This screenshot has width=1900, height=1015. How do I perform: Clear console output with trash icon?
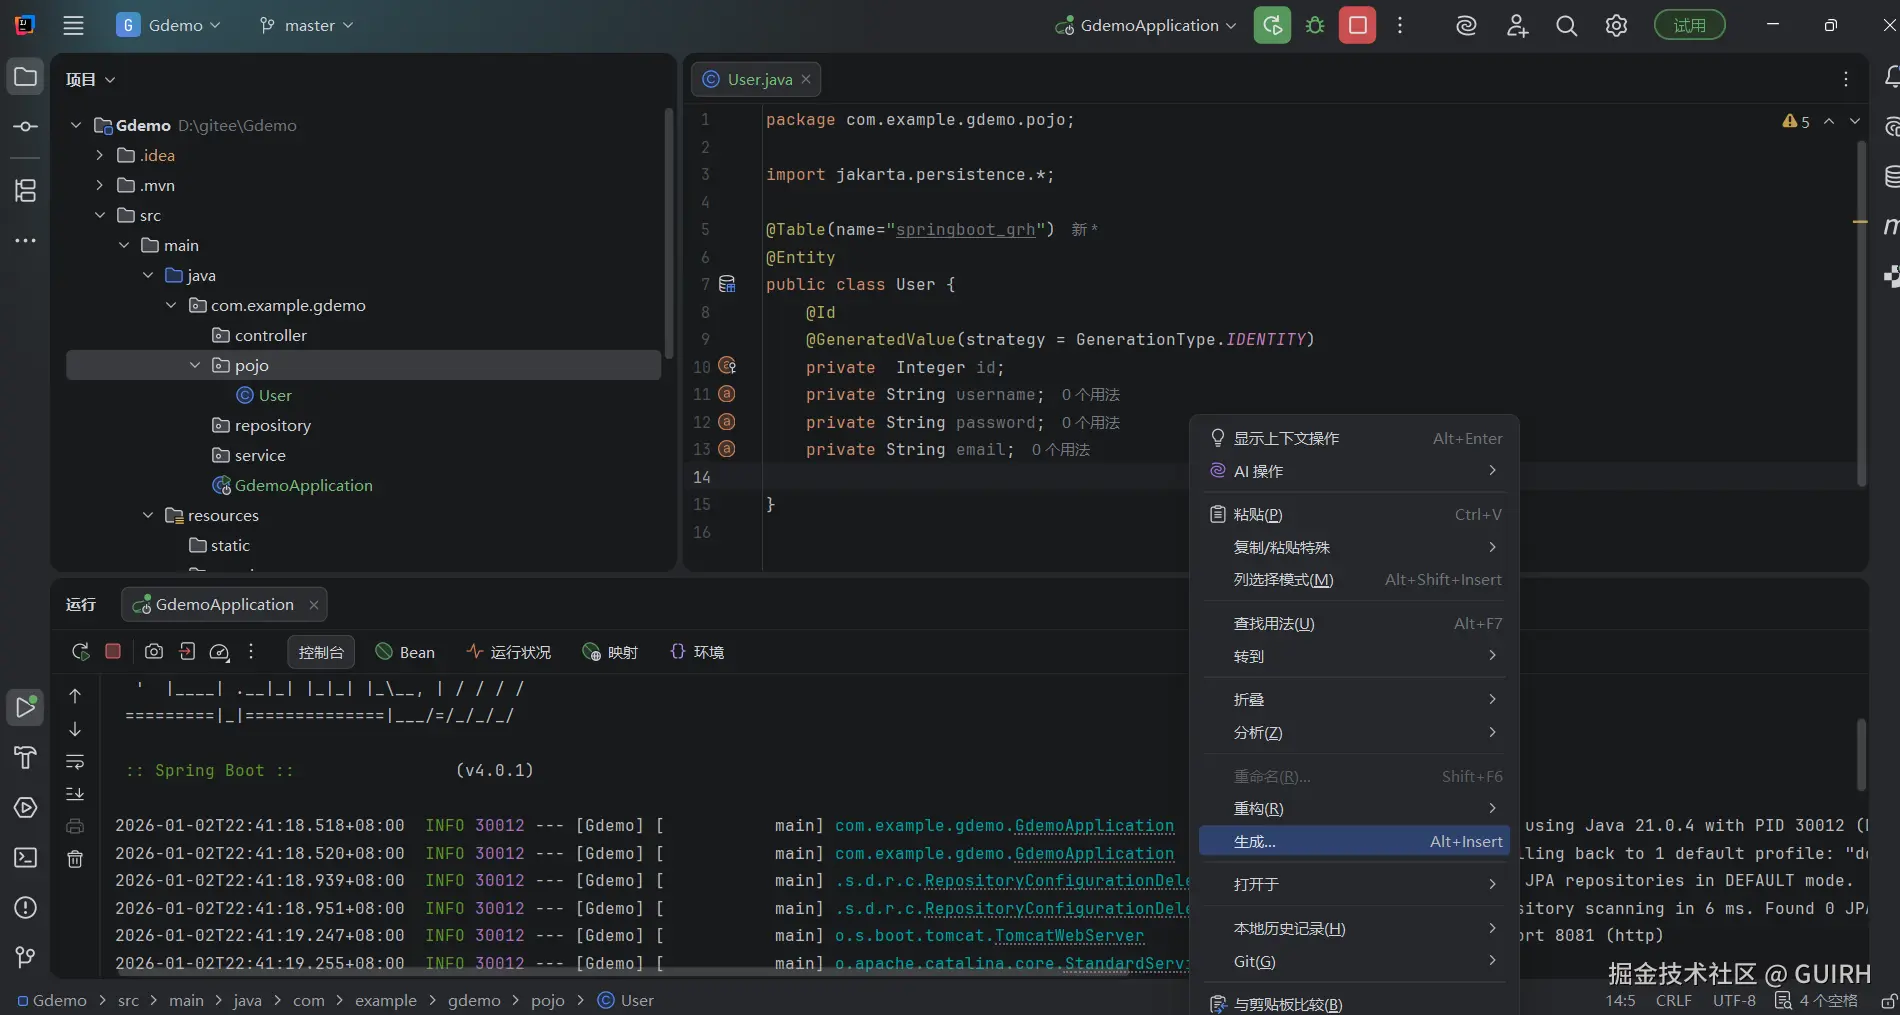coord(75,859)
